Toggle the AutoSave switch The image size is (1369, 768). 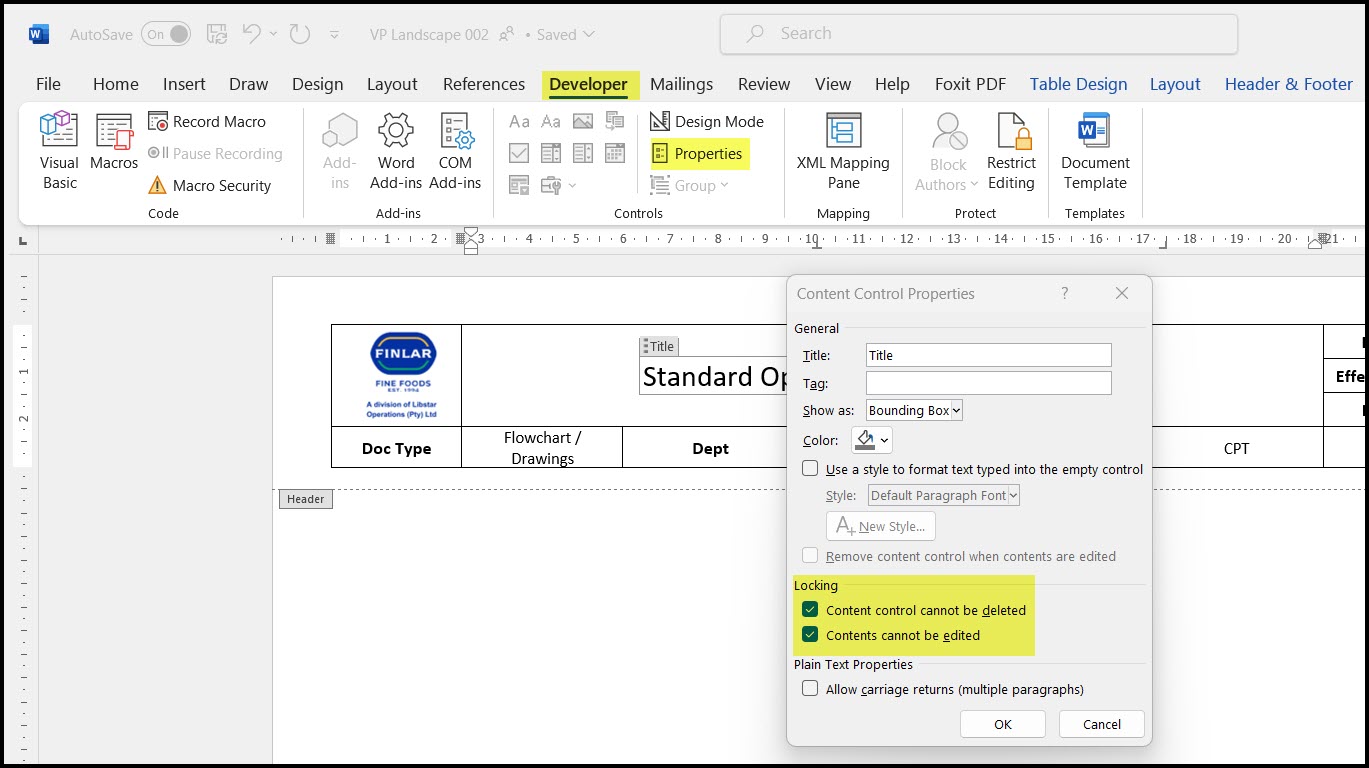(x=166, y=34)
